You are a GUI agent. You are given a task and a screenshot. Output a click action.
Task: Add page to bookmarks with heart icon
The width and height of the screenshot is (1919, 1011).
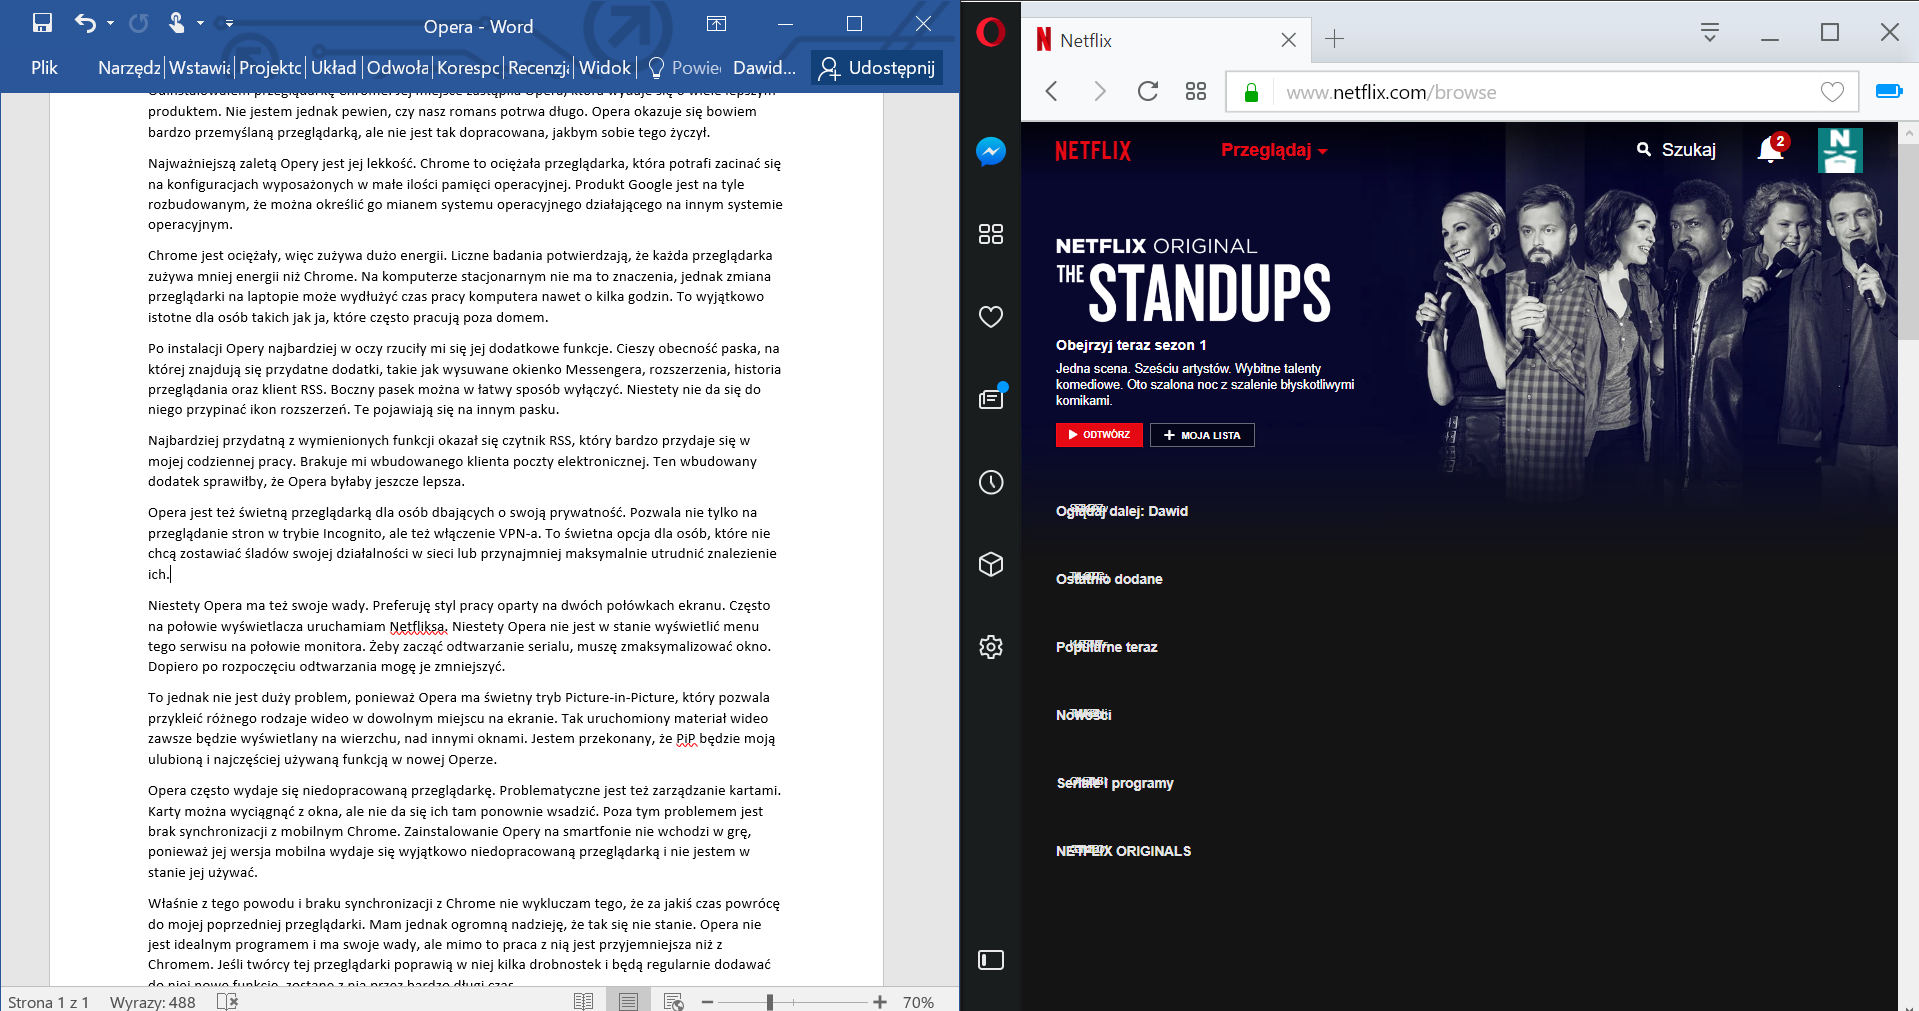click(x=1832, y=92)
